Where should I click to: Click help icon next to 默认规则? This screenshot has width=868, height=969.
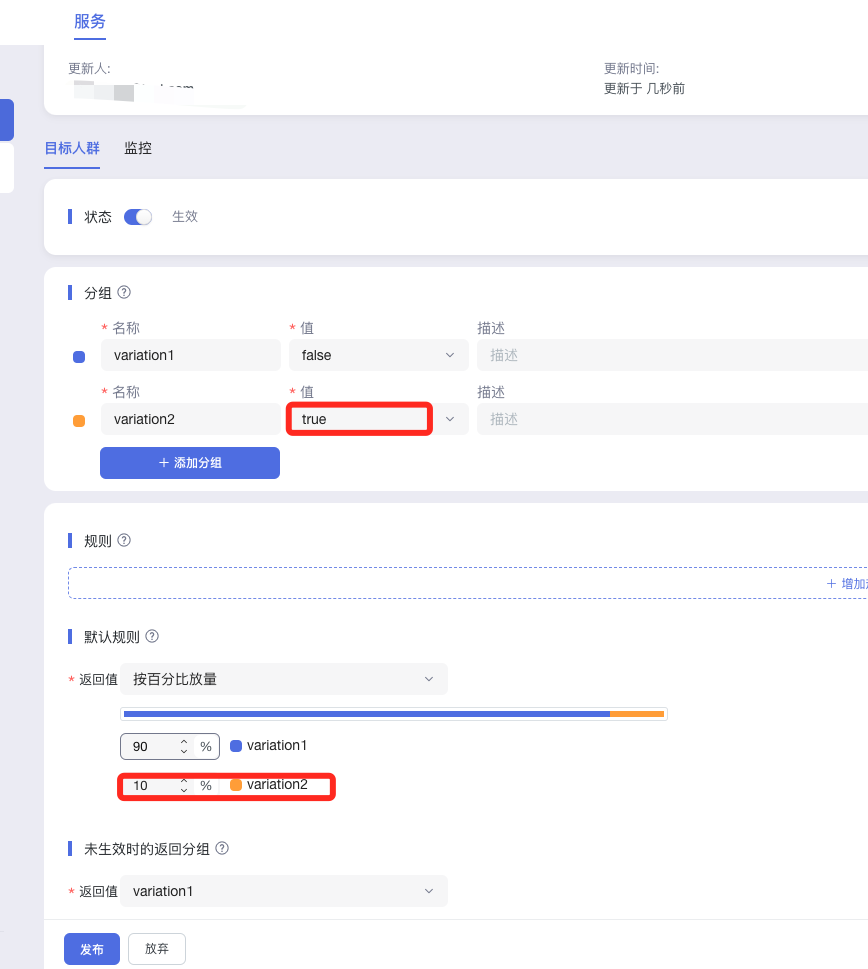point(153,637)
